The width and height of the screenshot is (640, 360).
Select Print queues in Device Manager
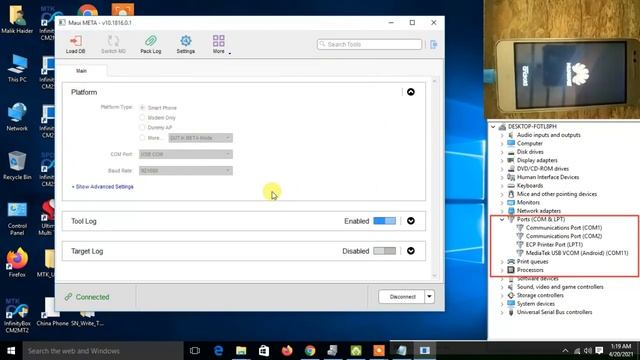[x=532, y=262]
